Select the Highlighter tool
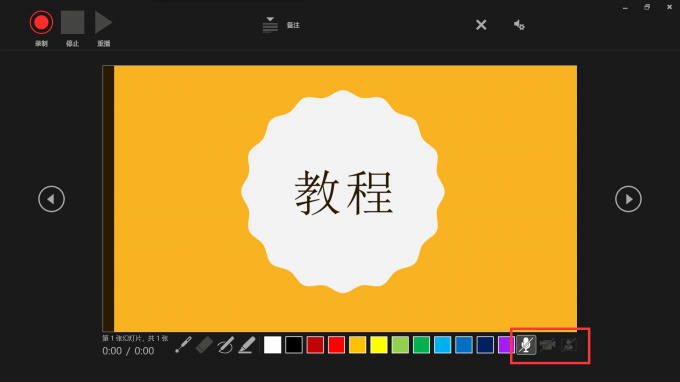Screen dimensions: 680x382 [247, 345]
